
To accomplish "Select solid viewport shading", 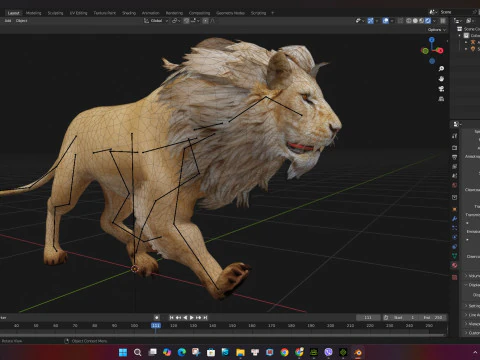I will coord(415,21).
